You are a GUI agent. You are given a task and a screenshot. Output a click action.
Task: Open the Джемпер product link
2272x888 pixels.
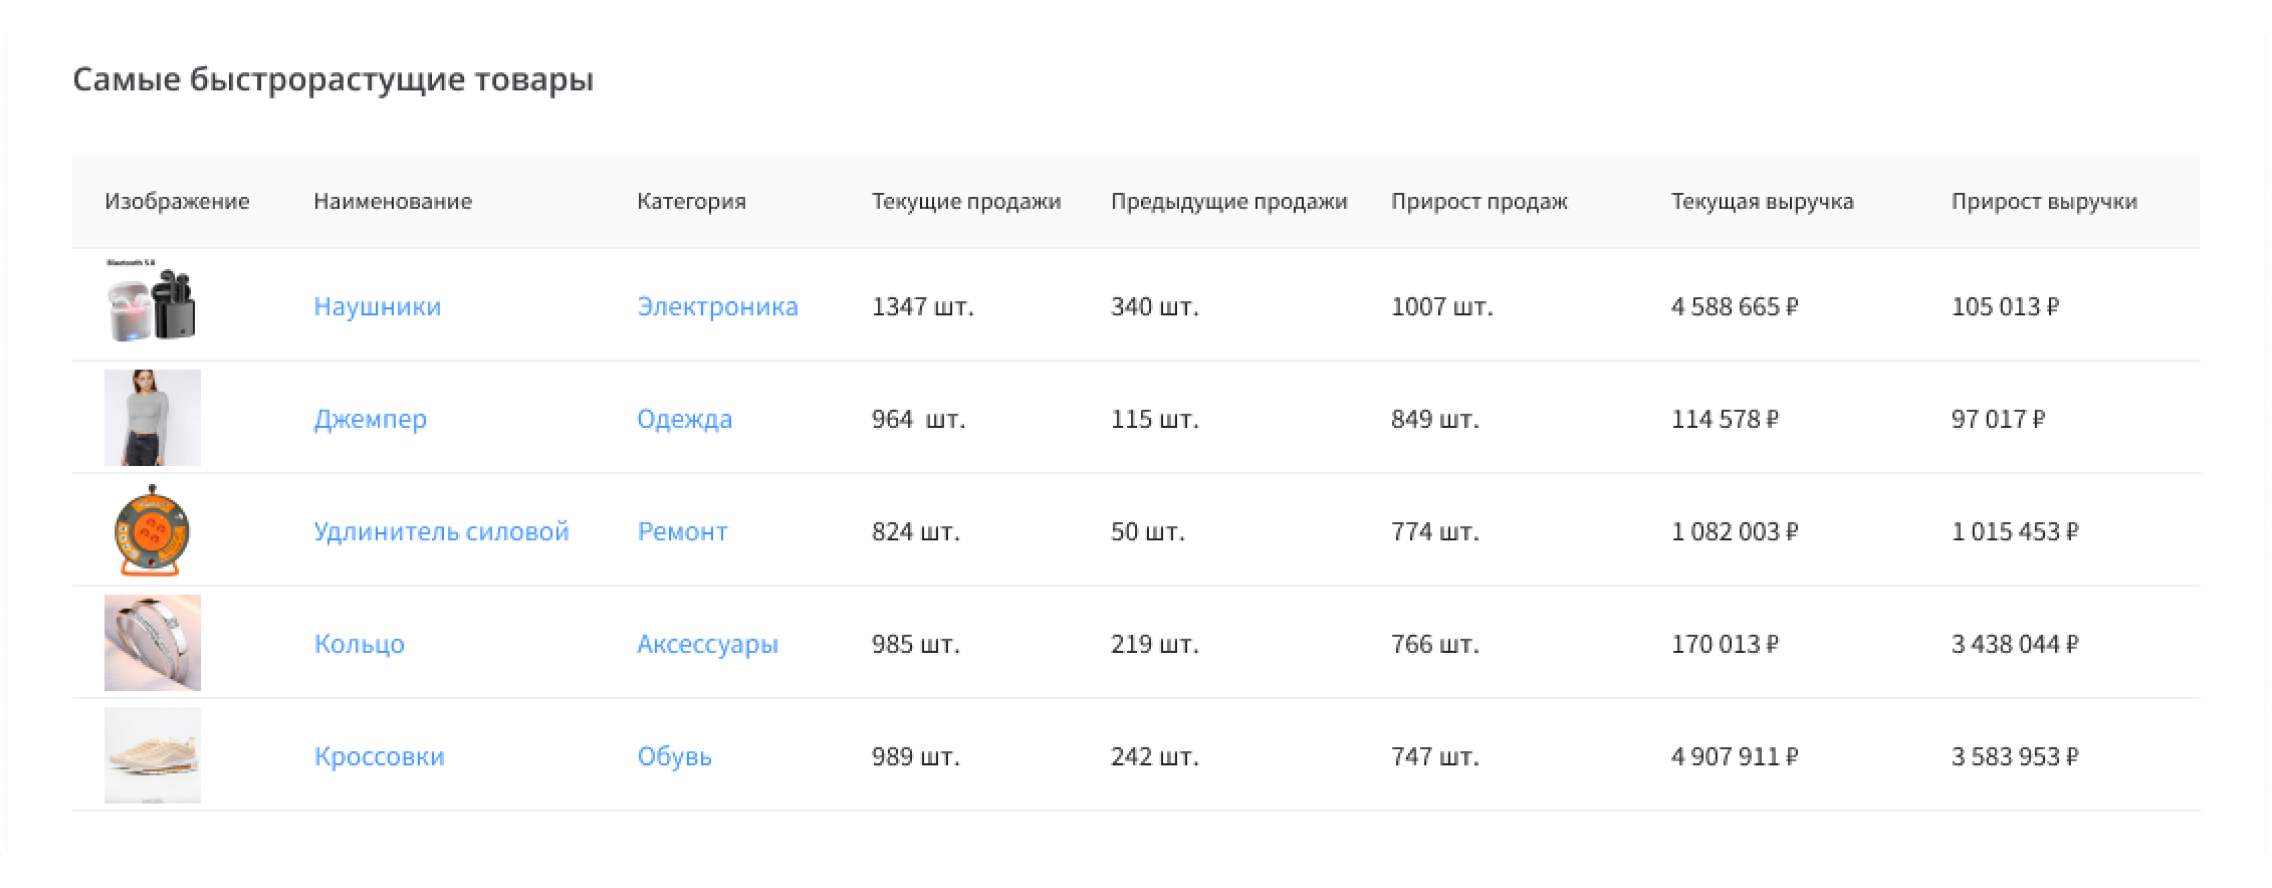click(370, 419)
